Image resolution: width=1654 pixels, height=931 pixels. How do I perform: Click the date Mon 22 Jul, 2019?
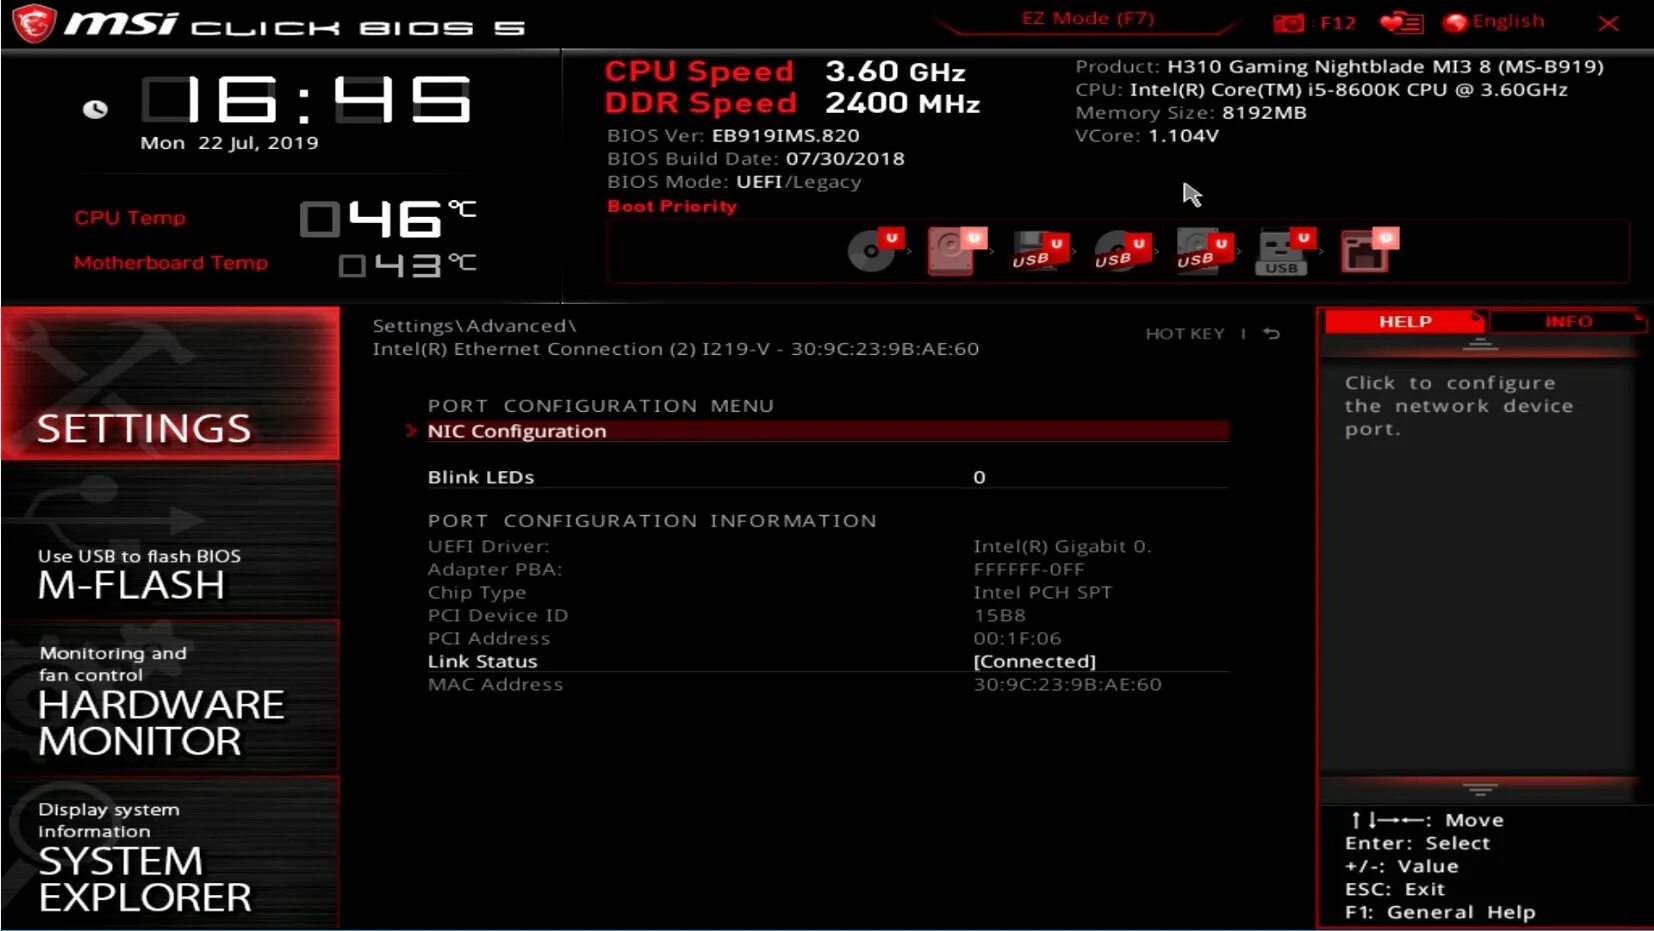coord(229,143)
